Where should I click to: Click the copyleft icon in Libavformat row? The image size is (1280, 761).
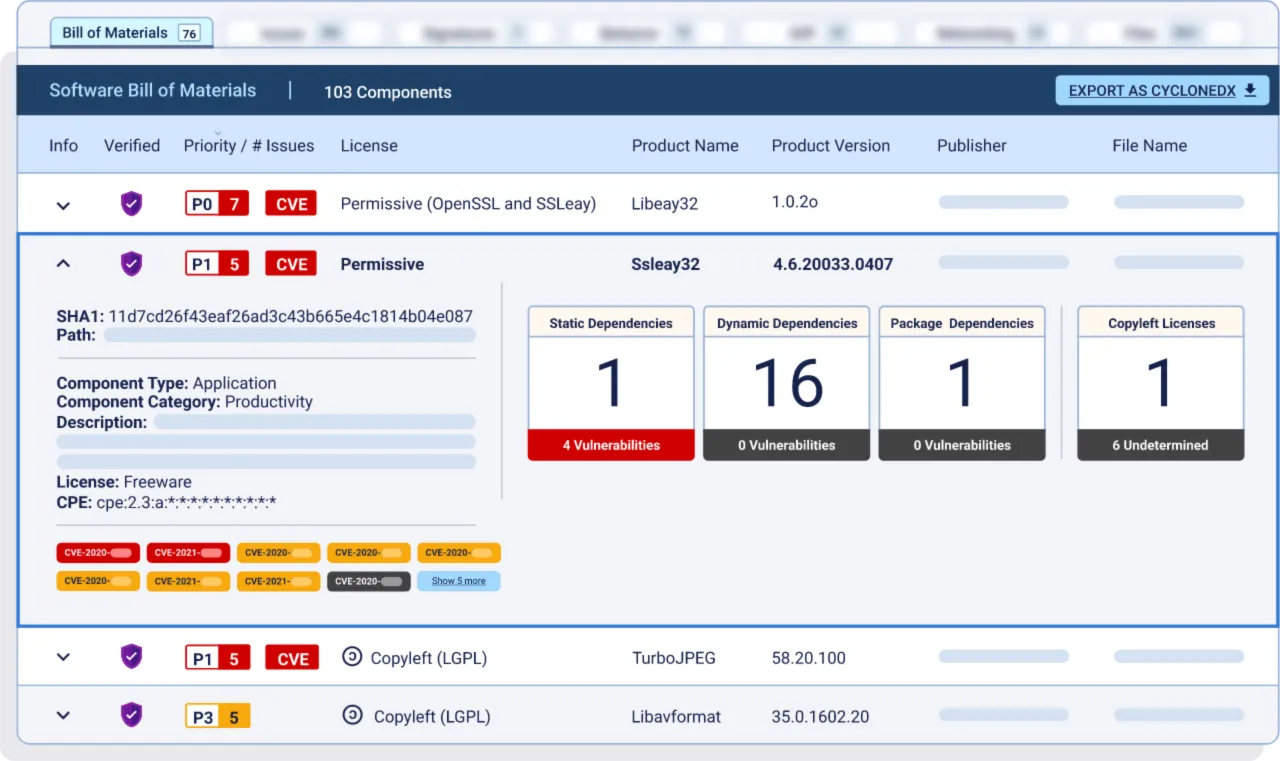pos(352,715)
